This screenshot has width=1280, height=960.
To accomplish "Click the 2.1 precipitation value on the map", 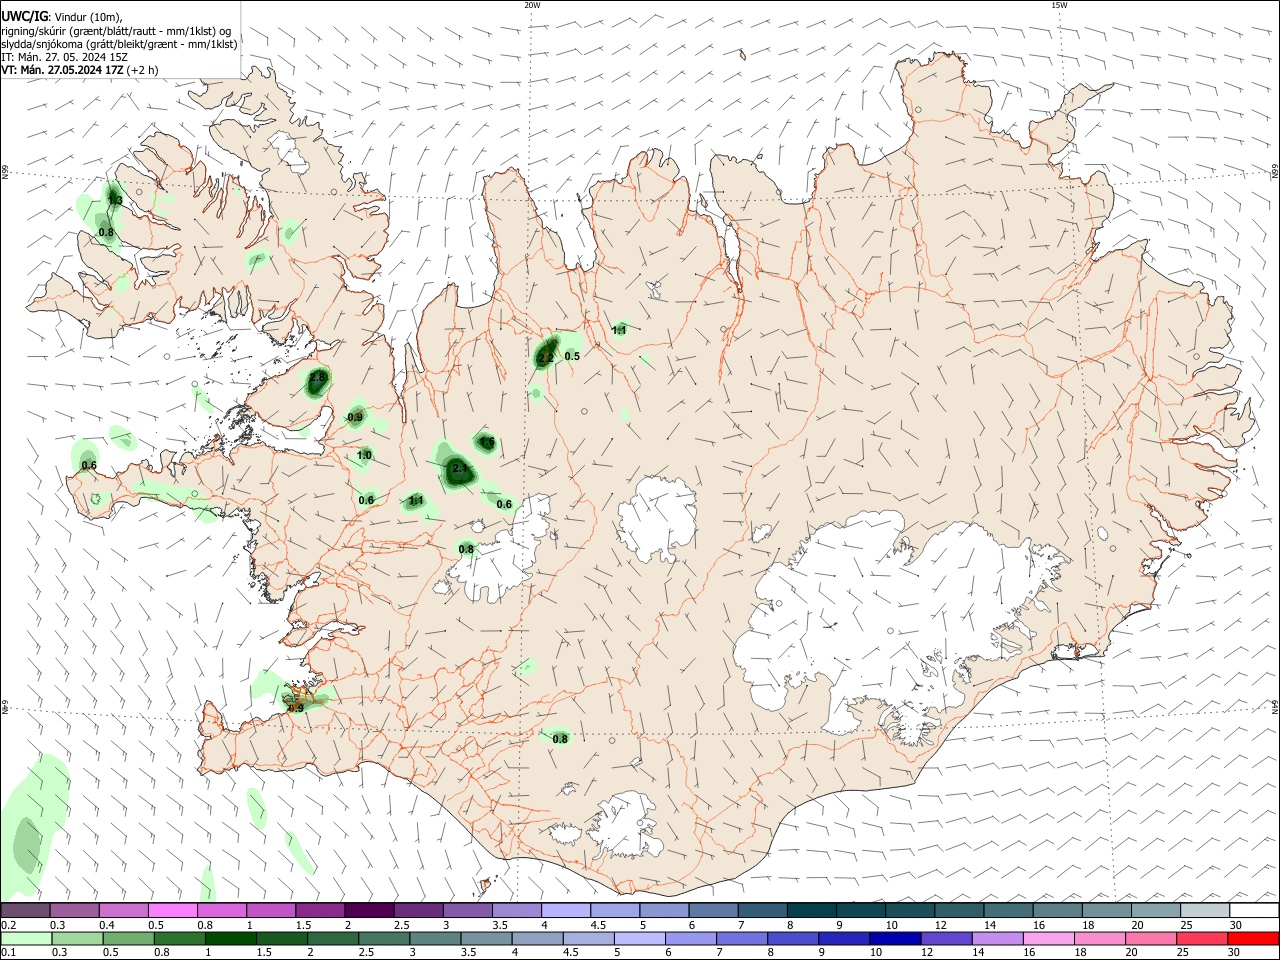I will [460, 468].
